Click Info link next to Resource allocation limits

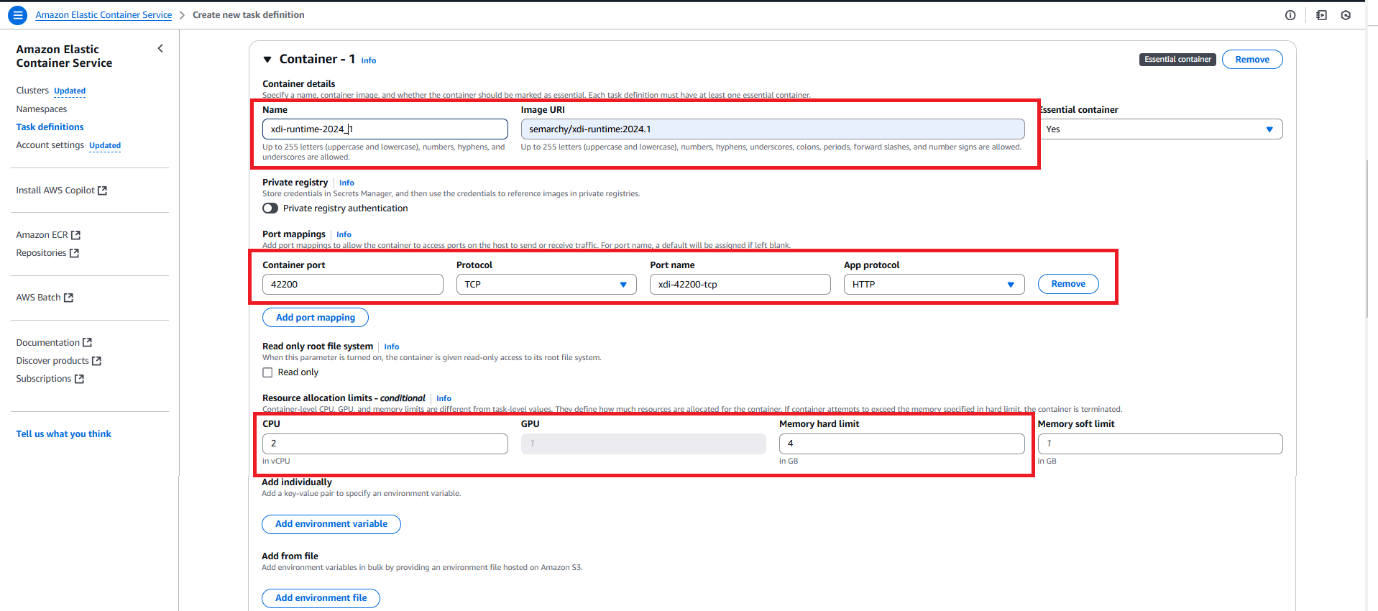pyautogui.click(x=444, y=398)
